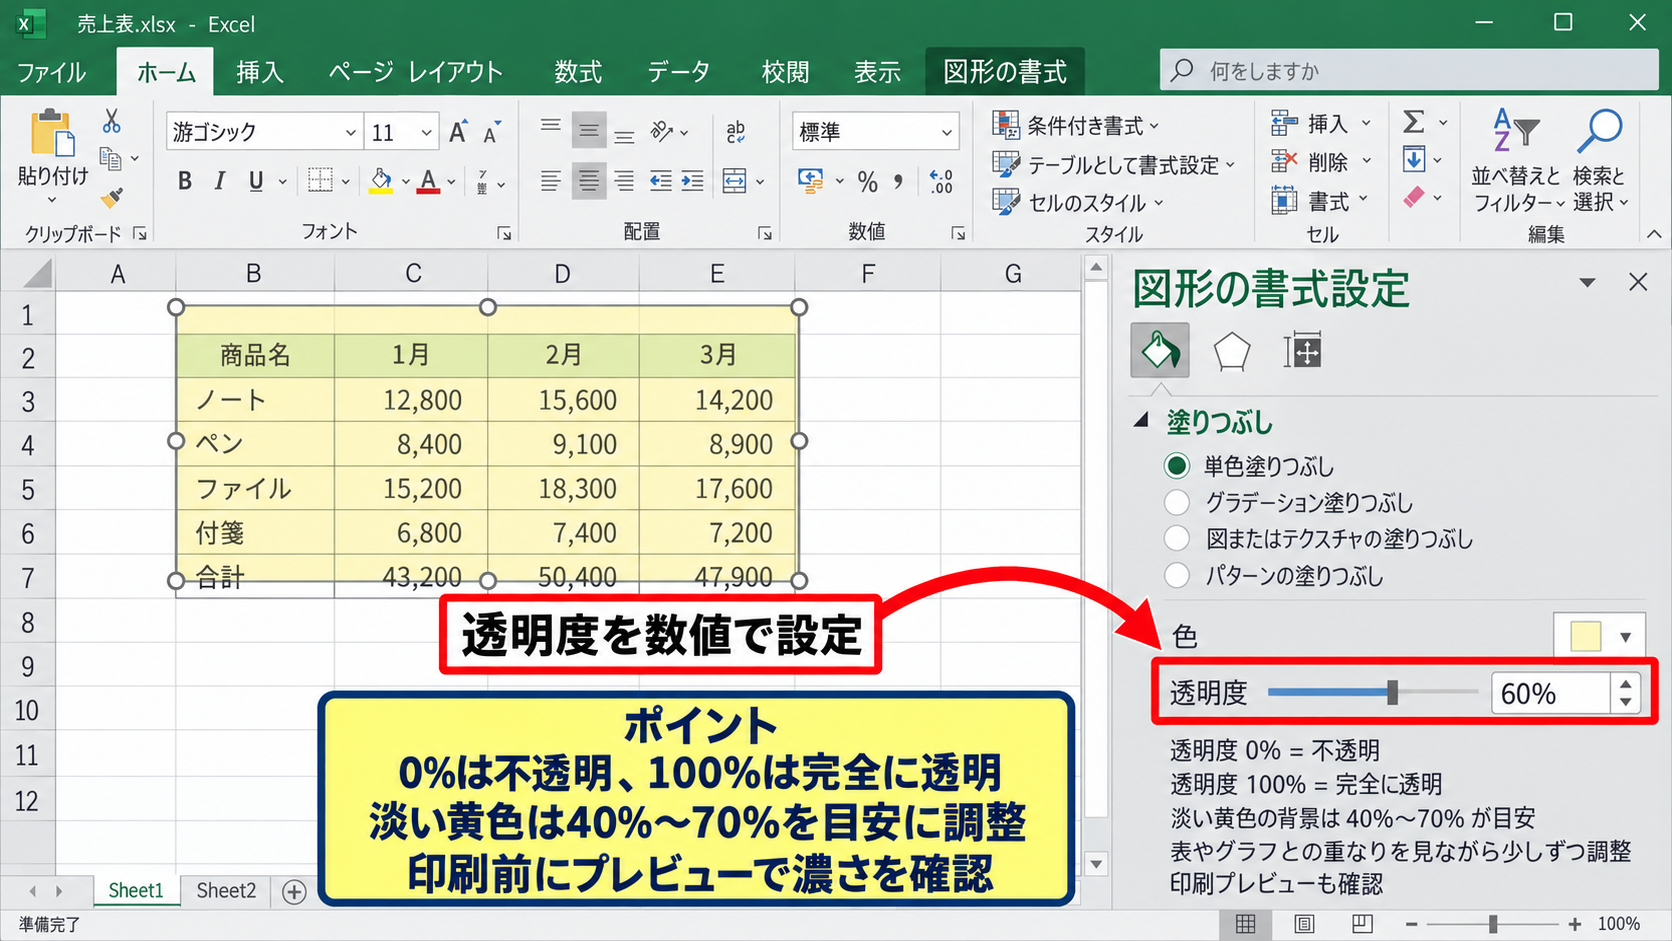Switch to the ページ レイアウト tab
1672x941 pixels.
pyautogui.click(x=415, y=72)
